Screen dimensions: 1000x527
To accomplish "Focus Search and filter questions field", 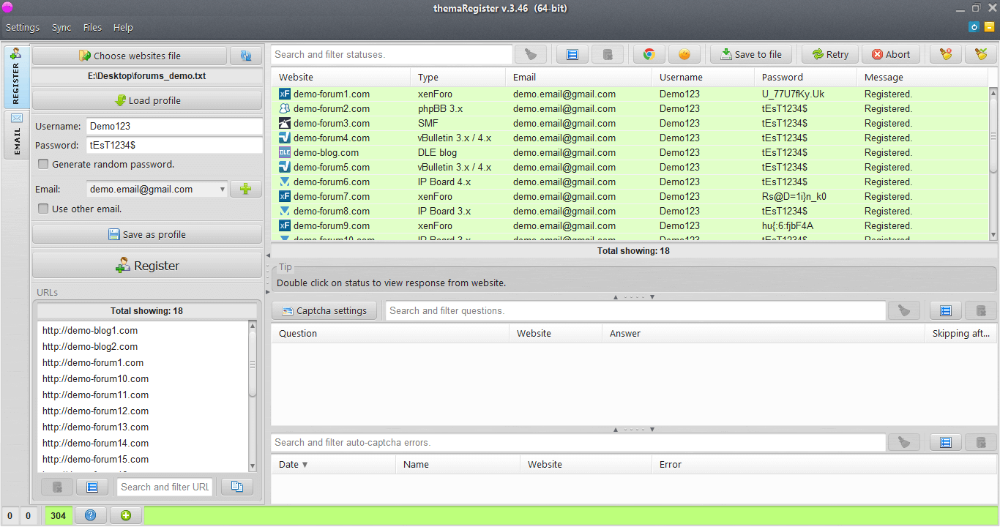I will 636,311.
